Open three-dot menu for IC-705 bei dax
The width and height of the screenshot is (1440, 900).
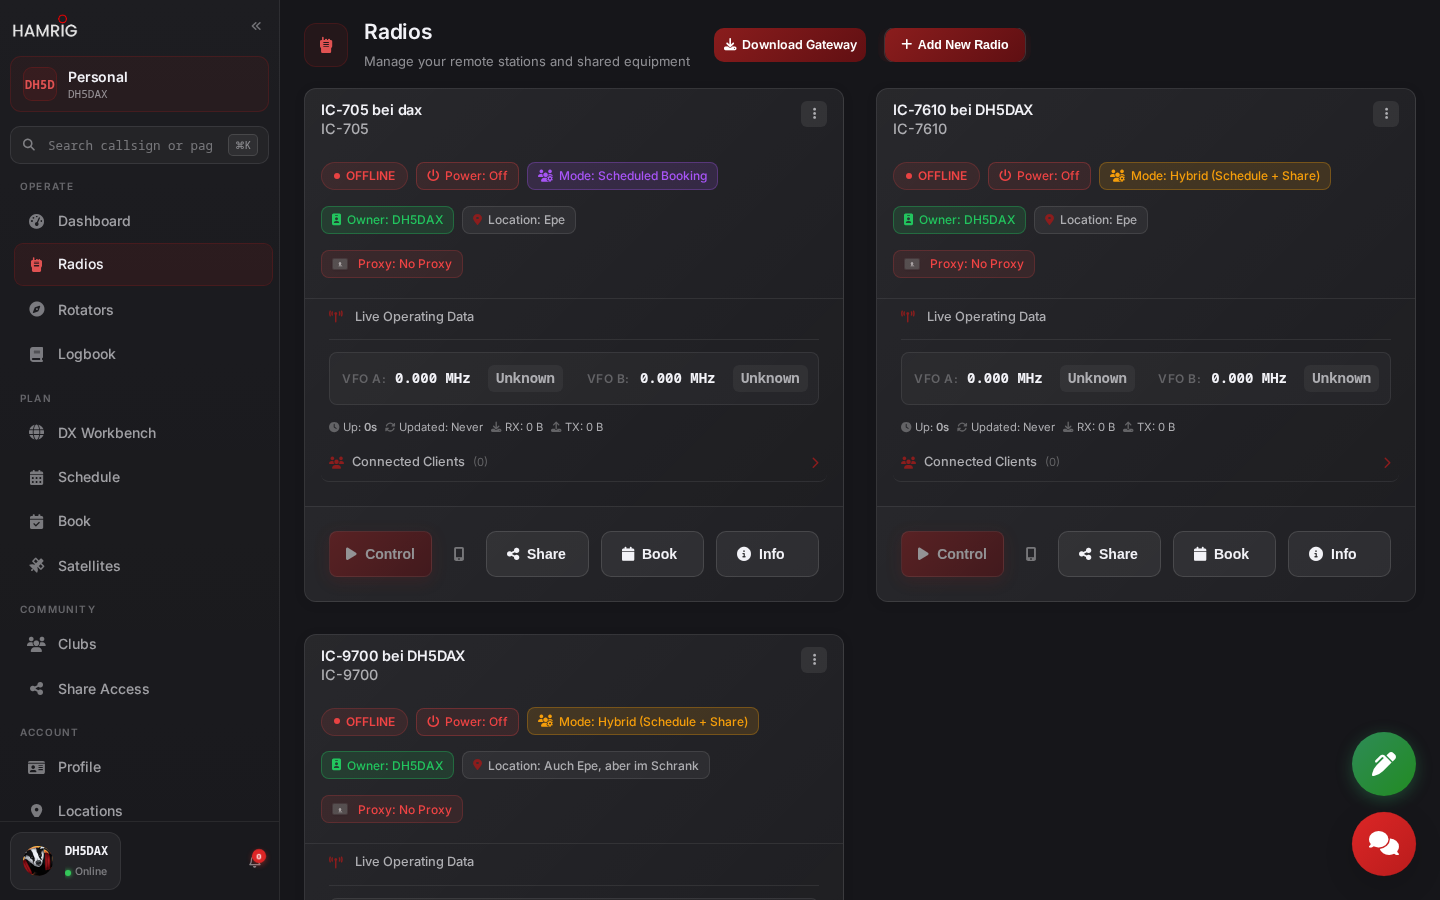[x=814, y=114]
